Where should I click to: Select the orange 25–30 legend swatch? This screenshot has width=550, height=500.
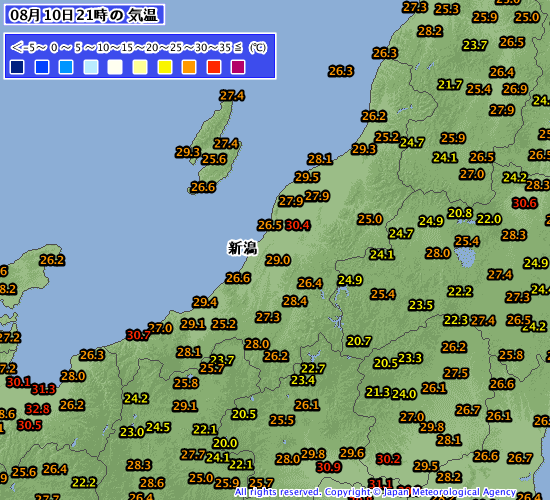tap(189, 67)
